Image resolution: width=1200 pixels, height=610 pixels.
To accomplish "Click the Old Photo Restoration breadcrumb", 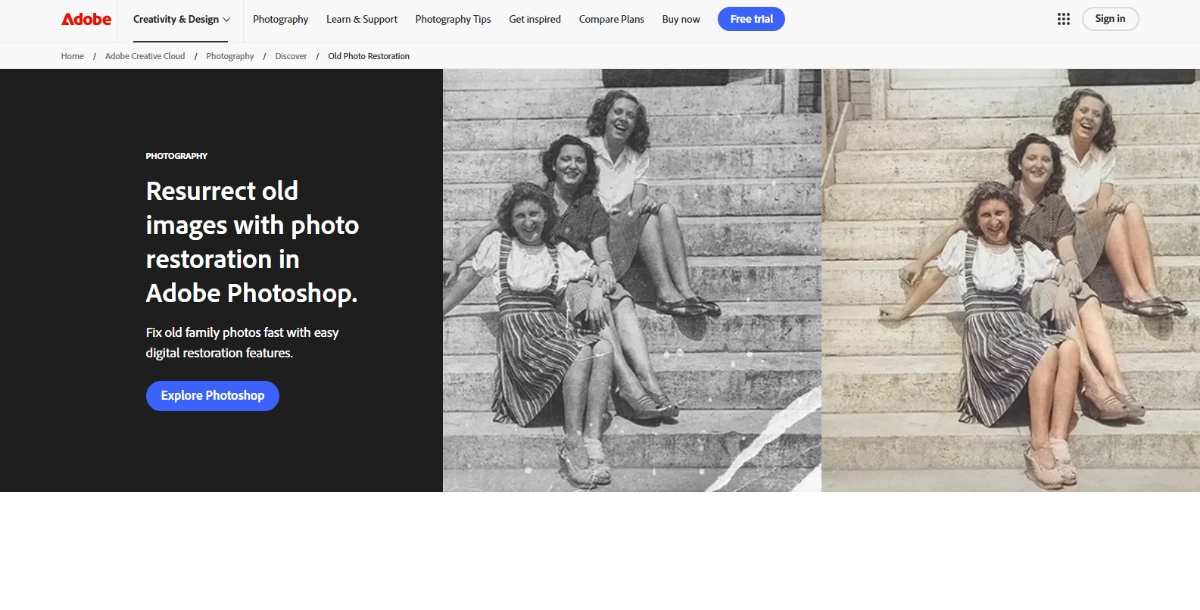I will coord(369,56).
